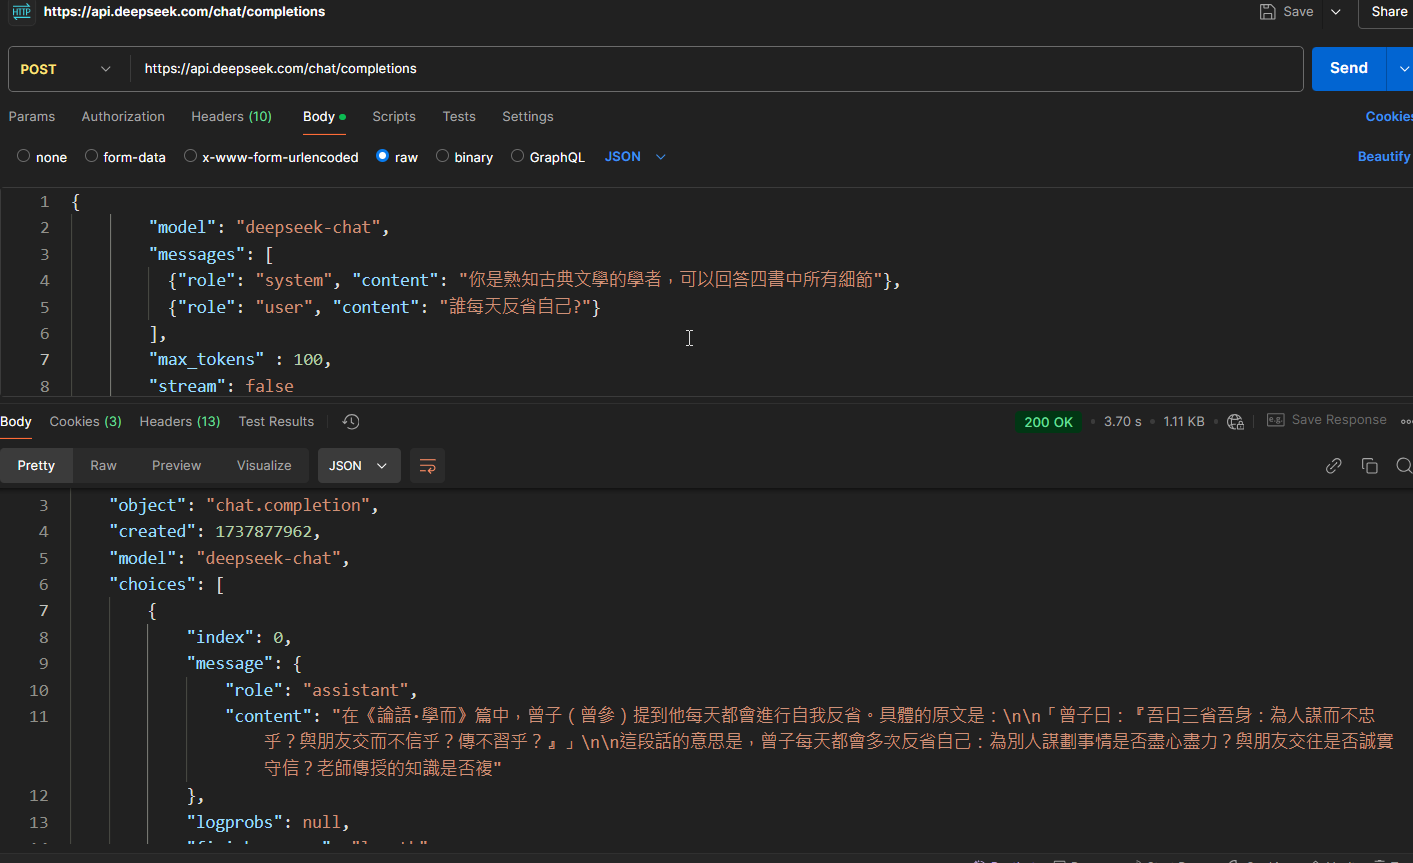Open the request body JSON format dropdown
The image size is (1413, 863).
coord(635,157)
